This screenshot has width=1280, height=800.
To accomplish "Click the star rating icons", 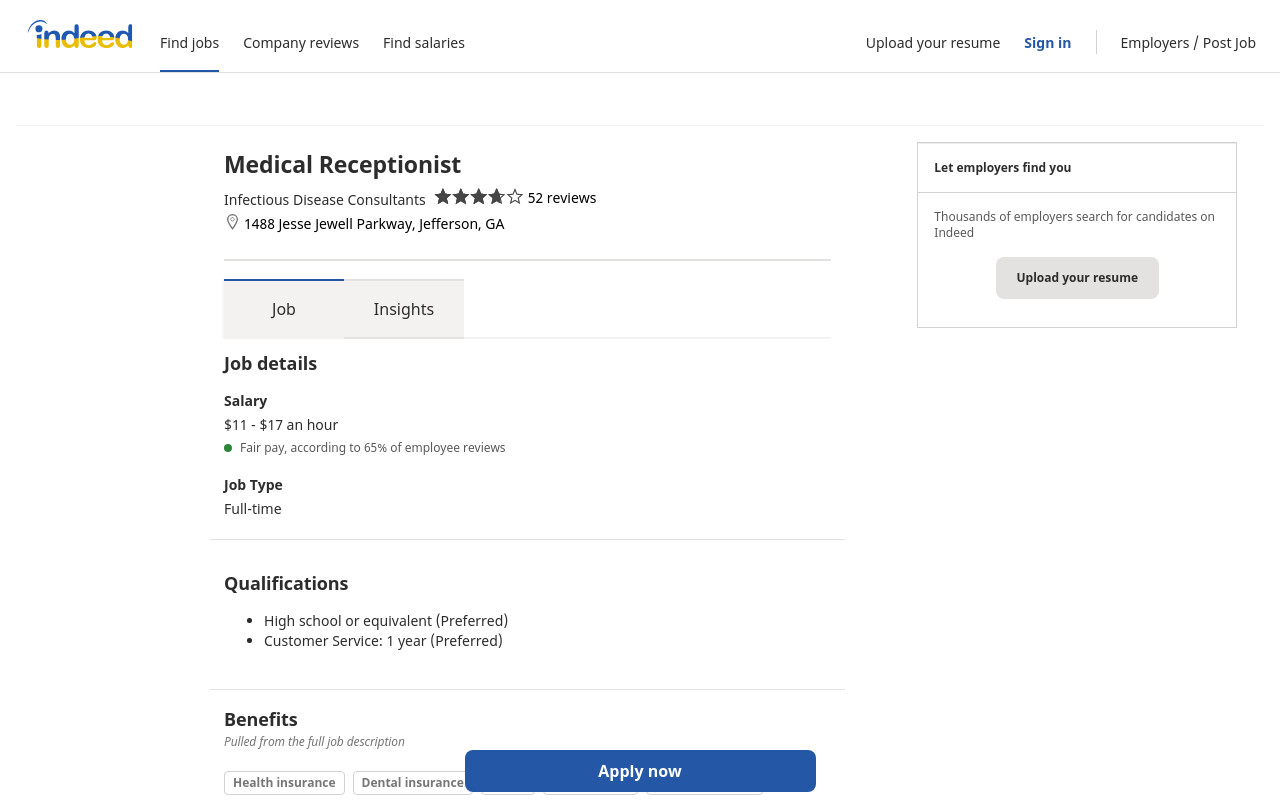I will [x=478, y=197].
